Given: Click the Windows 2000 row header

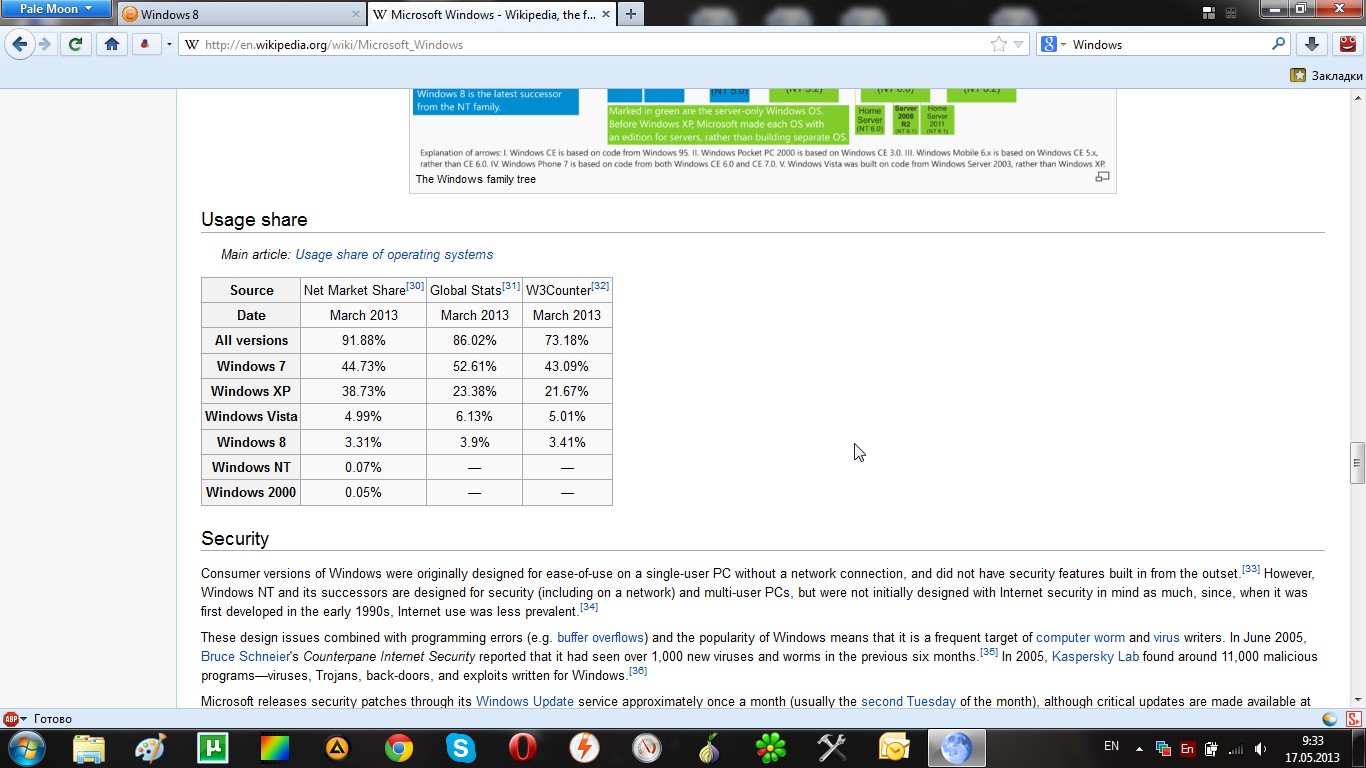Looking at the screenshot, I should pyautogui.click(x=251, y=492).
